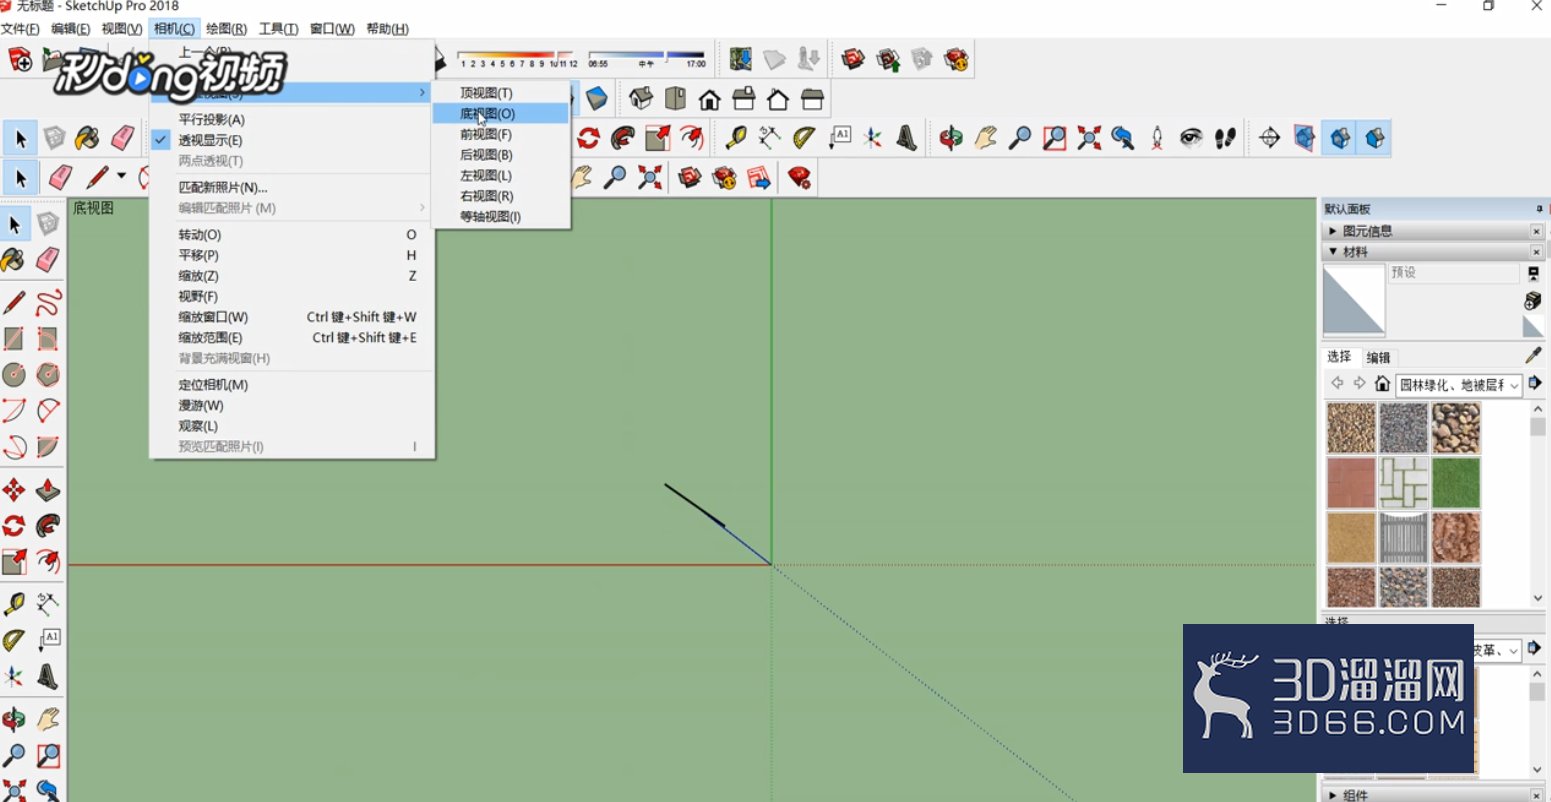Screen dimensions: 1551x802
Task: Activate the Walk footprints tool
Action: [x=1226, y=138]
